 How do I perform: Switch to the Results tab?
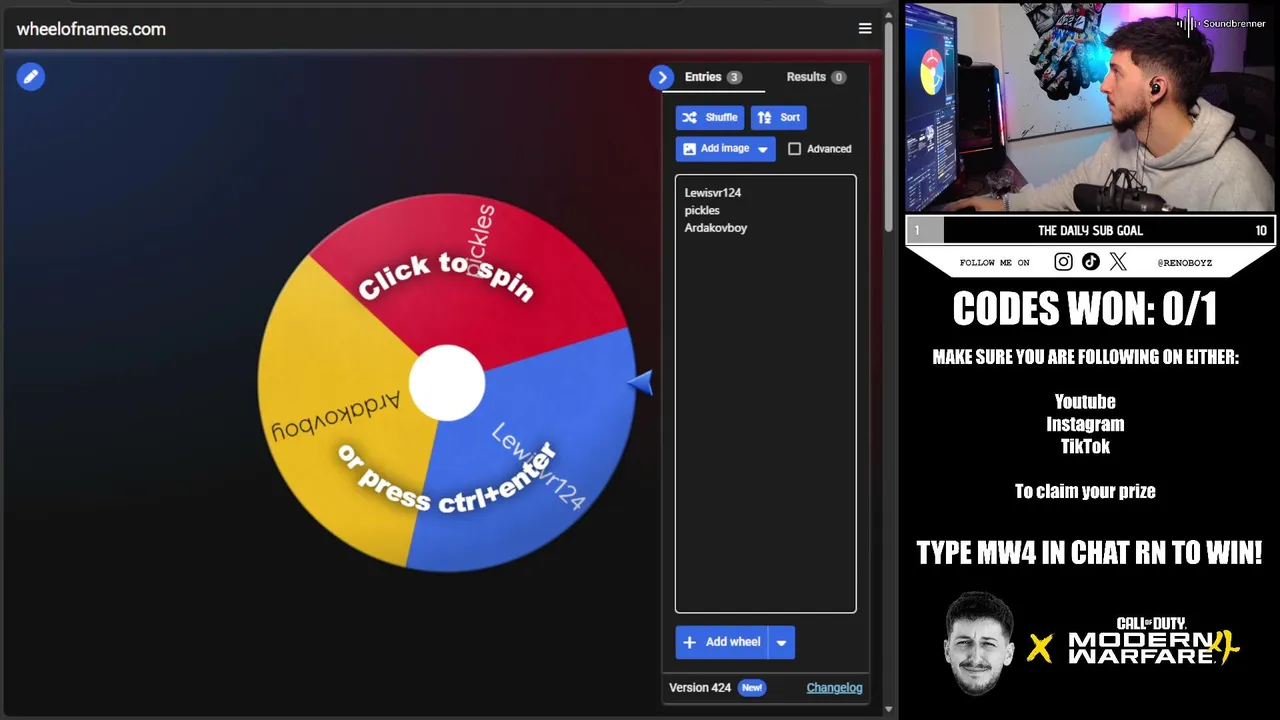tap(816, 77)
